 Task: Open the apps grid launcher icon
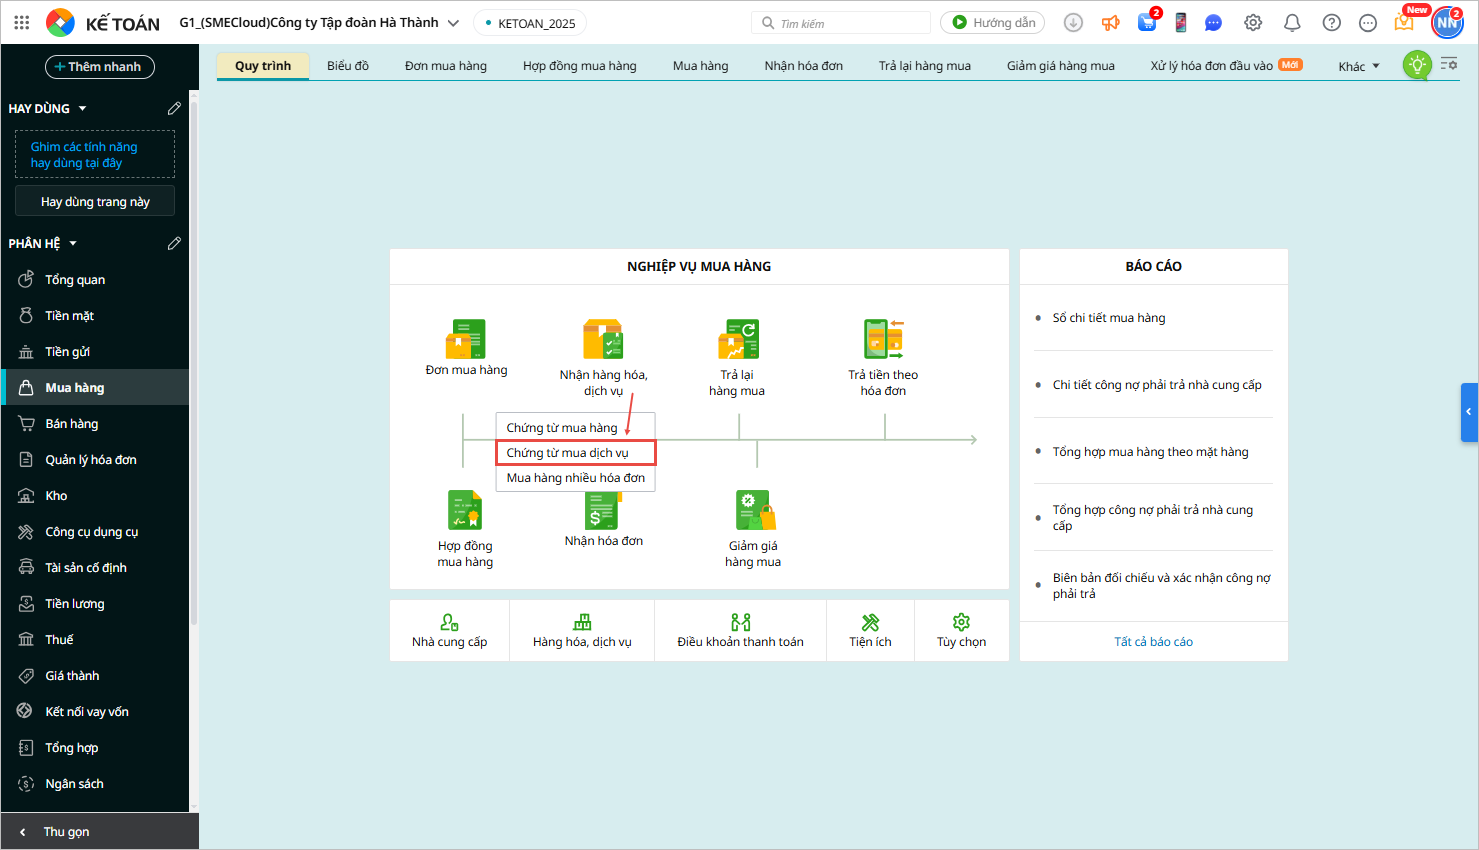pyautogui.click(x=22, y=22)
